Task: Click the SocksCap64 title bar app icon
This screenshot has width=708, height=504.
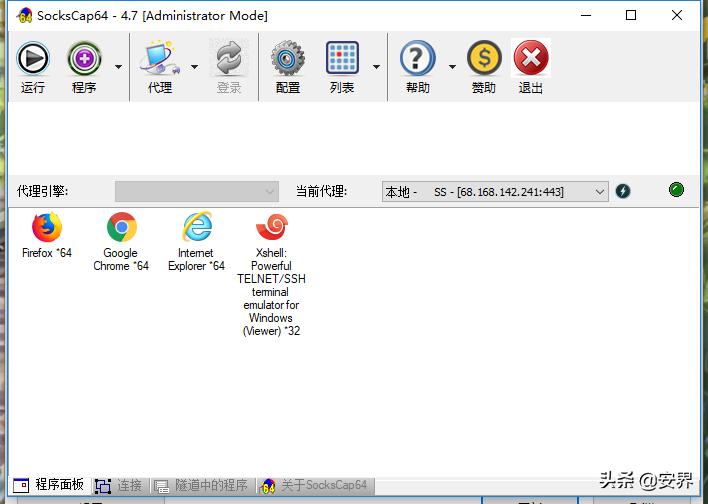Action: [x=24, y=16]
